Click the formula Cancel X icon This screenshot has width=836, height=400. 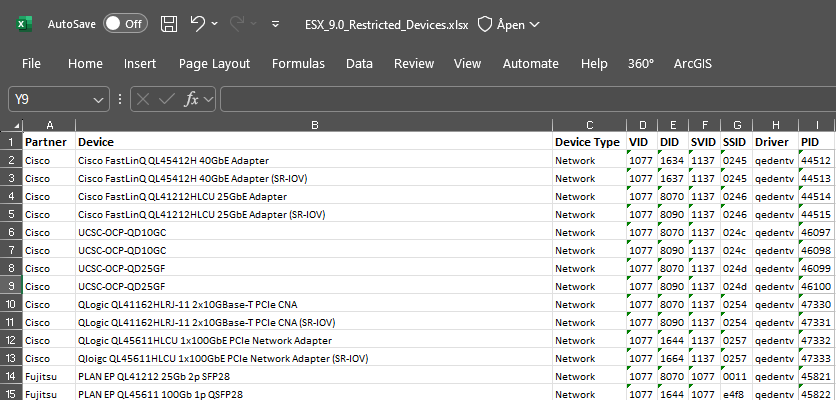[144, 99]
